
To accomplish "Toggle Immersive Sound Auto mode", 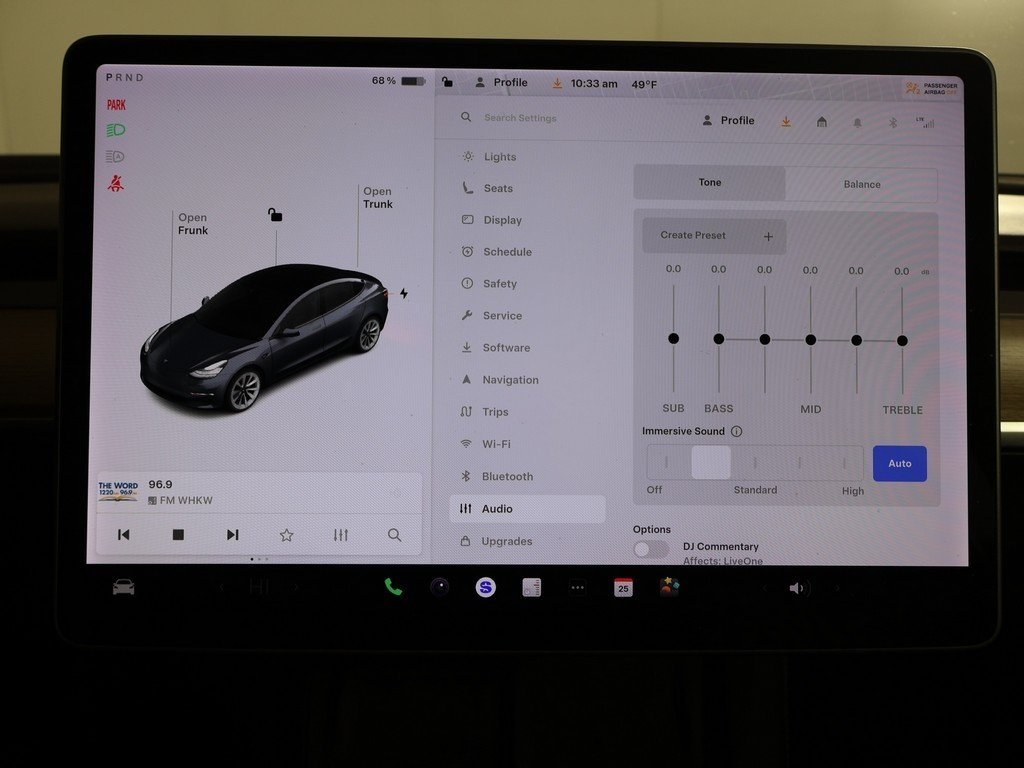I will coord(899,464).
